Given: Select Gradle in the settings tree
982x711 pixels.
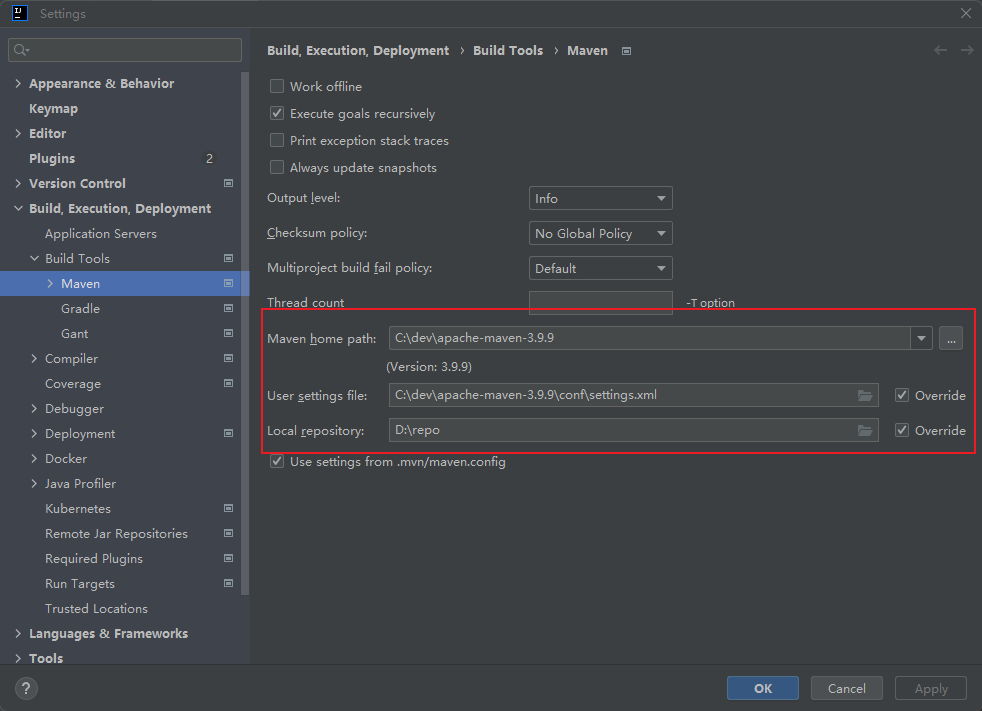Looking at the screenshot, I should coord(80,308).
